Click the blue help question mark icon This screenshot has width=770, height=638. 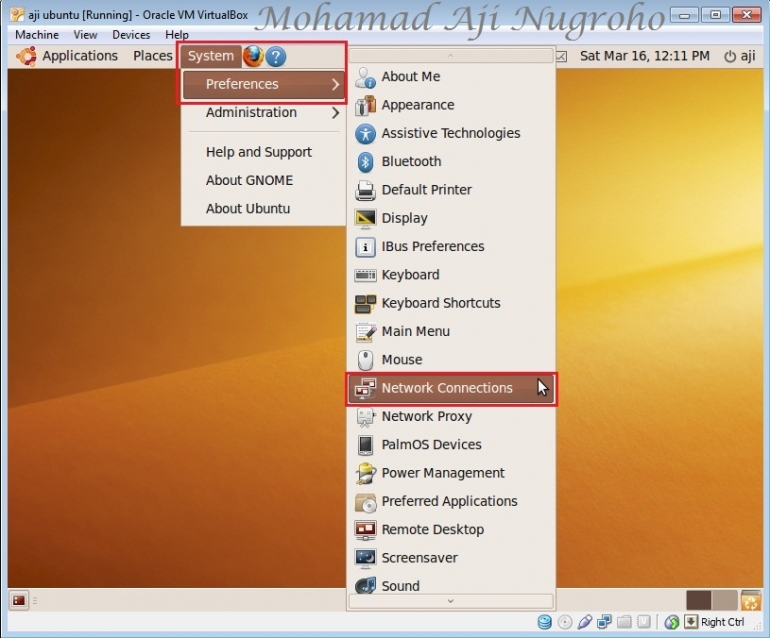pos(275,56)
